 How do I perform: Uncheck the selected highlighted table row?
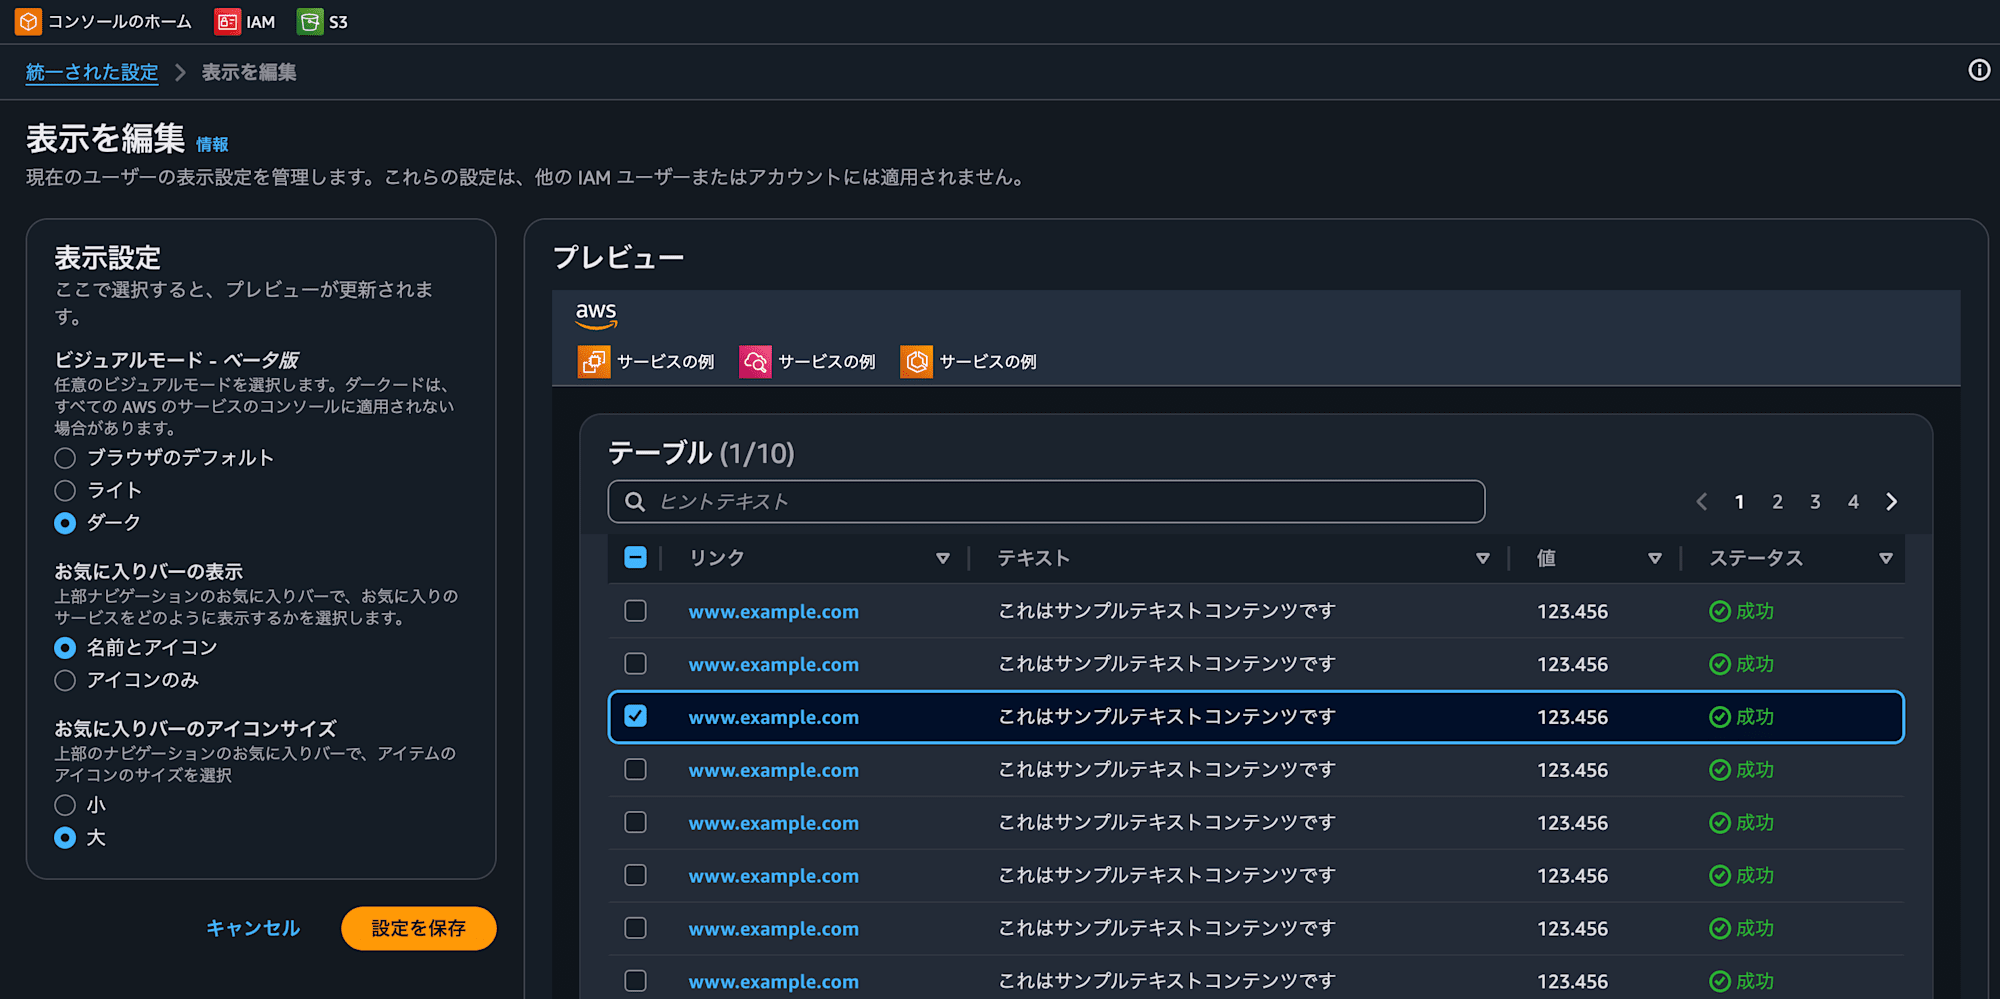pos(635,716)
